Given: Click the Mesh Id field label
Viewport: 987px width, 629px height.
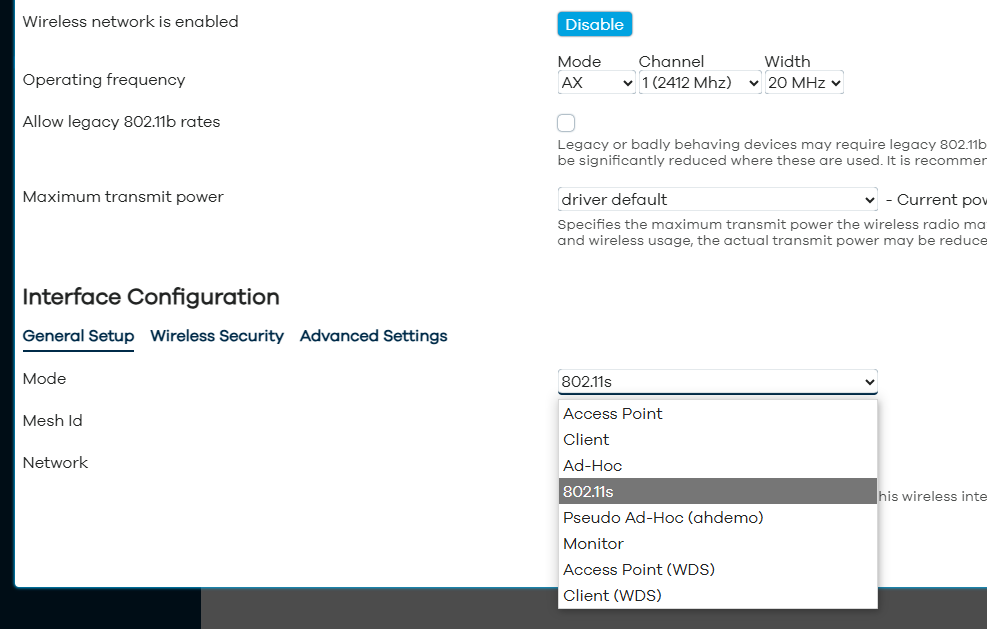Looking at the screenshot, I should (53, 421).
